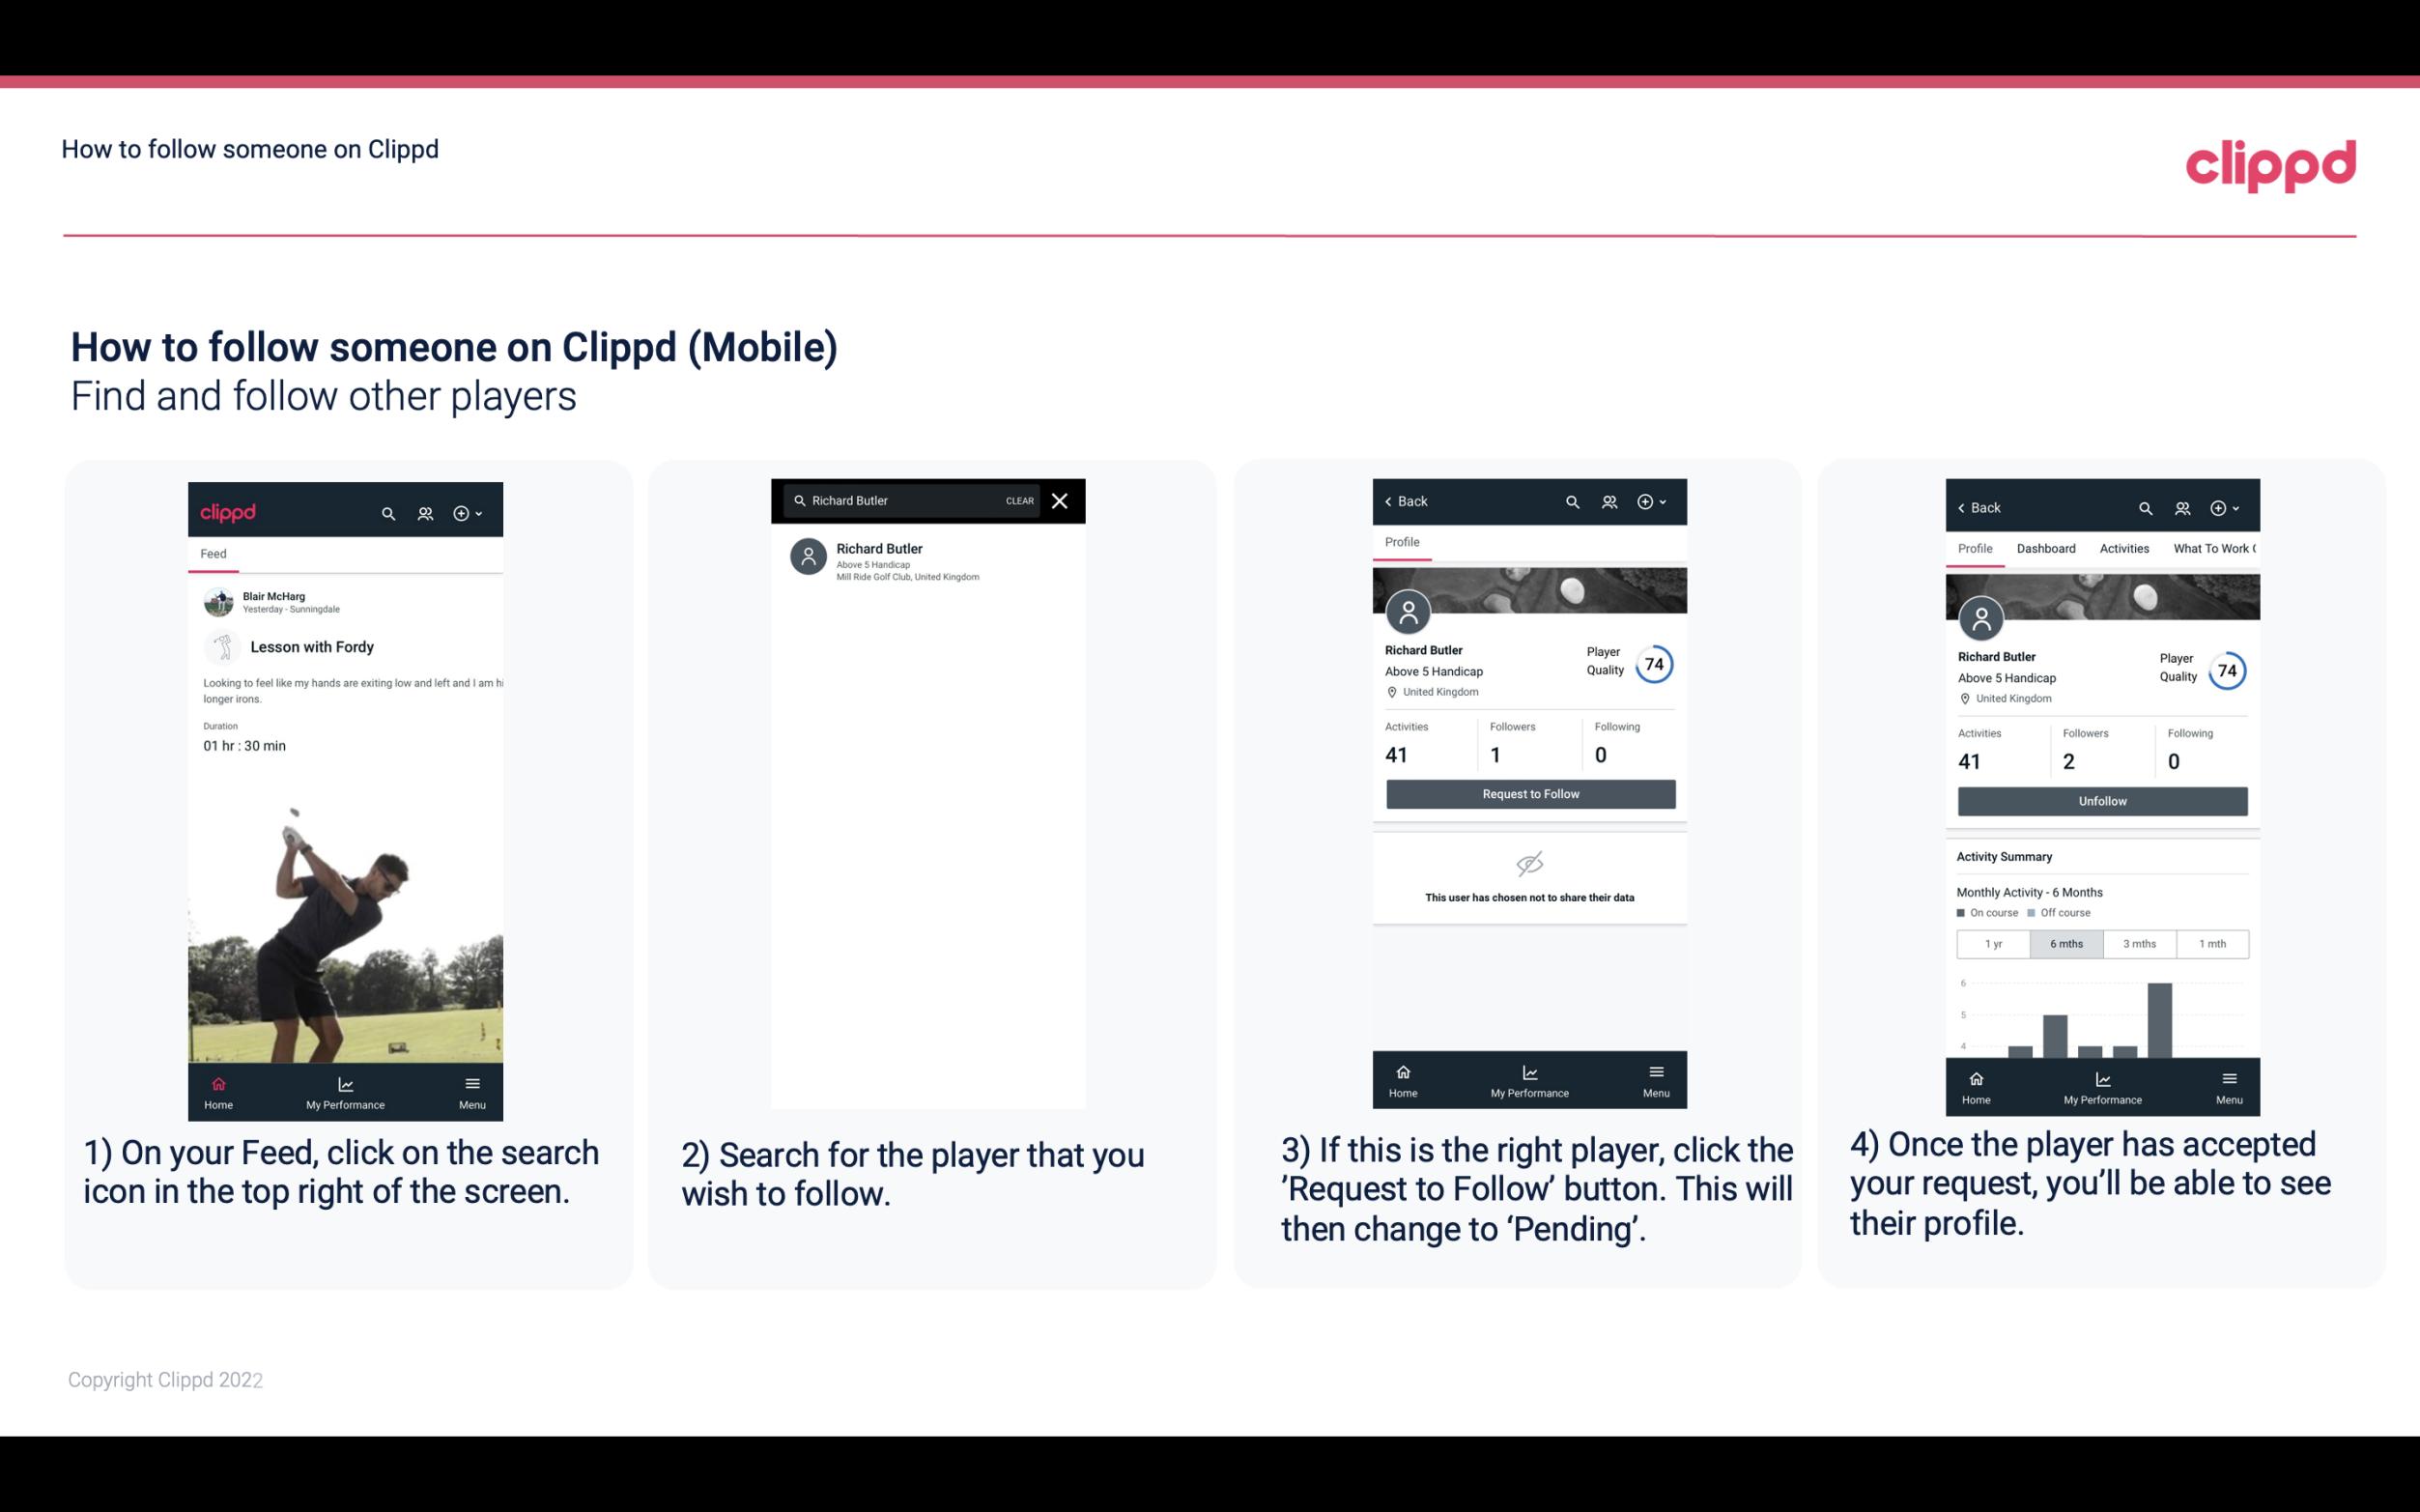Screen dimensions: 2420x1512
Task: Click the My Performance icon bottom bar
Action: coord(345,1082)
